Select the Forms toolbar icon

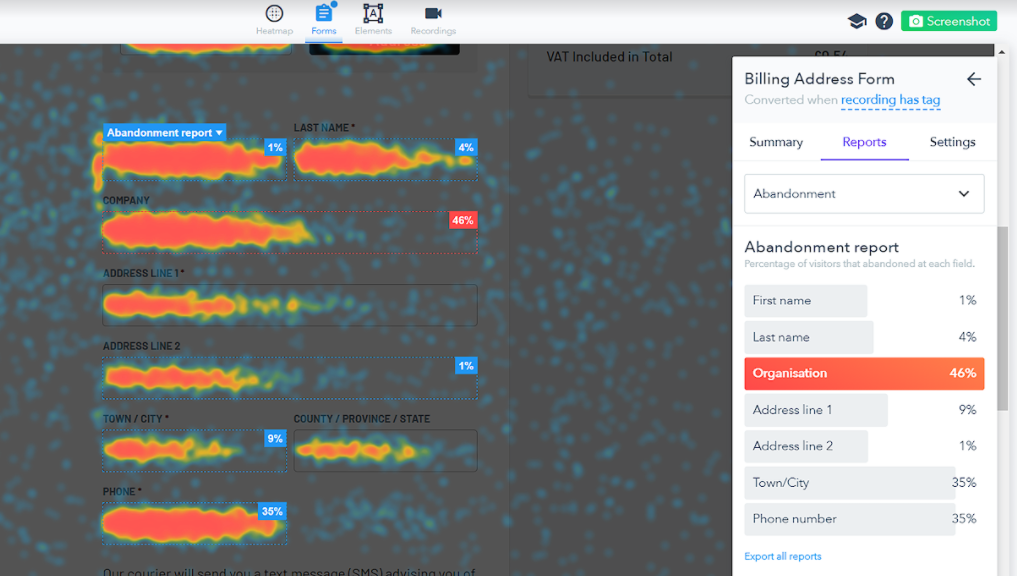[323, 13]
